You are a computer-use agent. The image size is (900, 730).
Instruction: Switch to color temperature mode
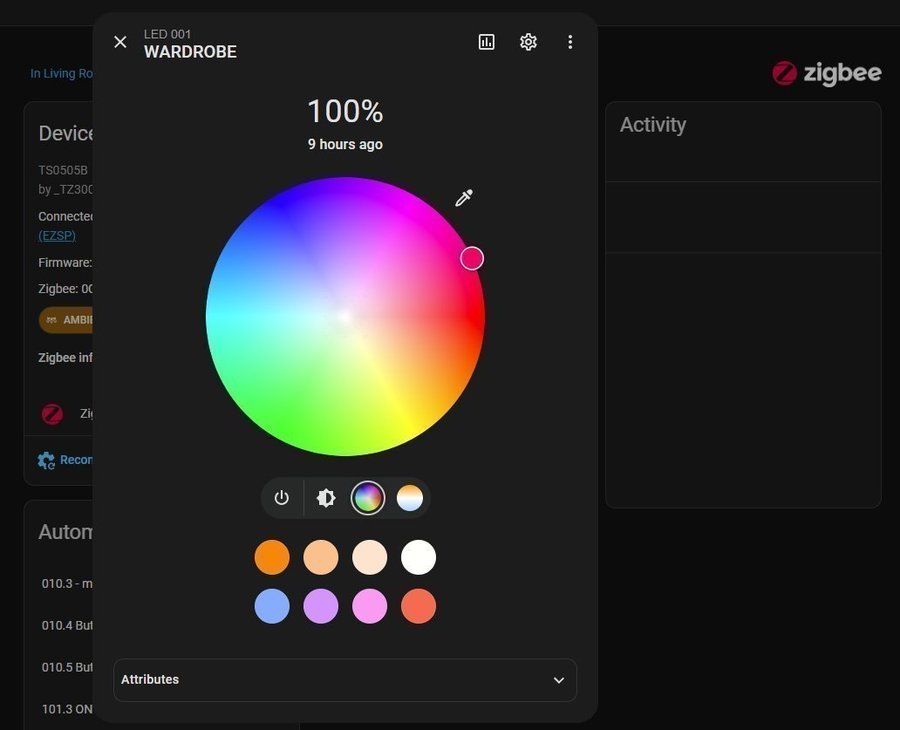410,498
